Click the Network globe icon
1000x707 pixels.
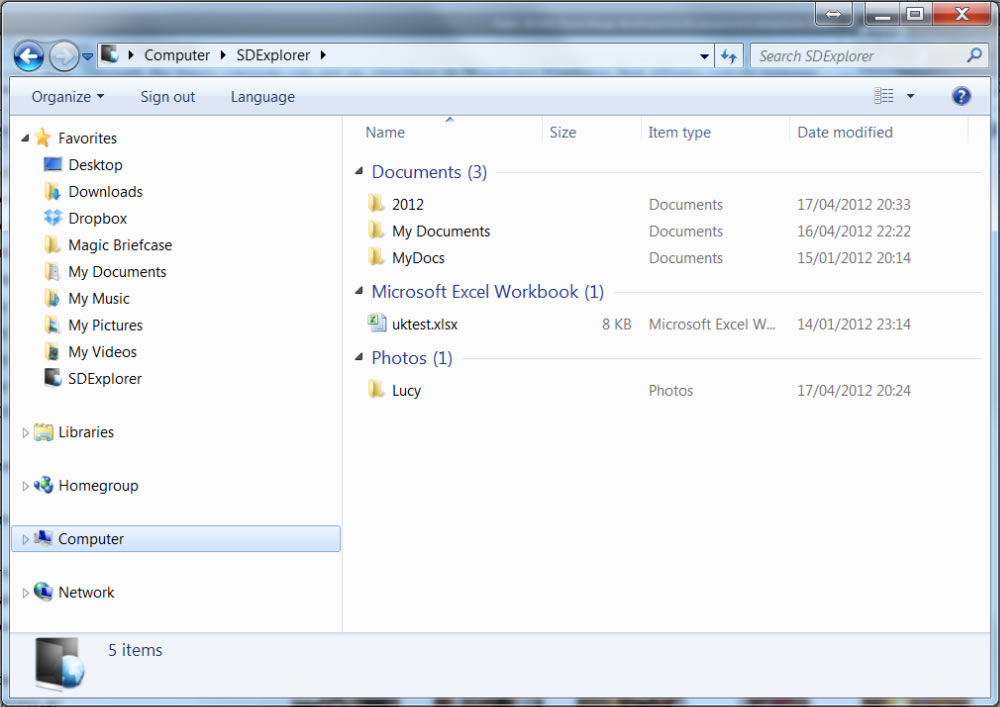point(43,592)
